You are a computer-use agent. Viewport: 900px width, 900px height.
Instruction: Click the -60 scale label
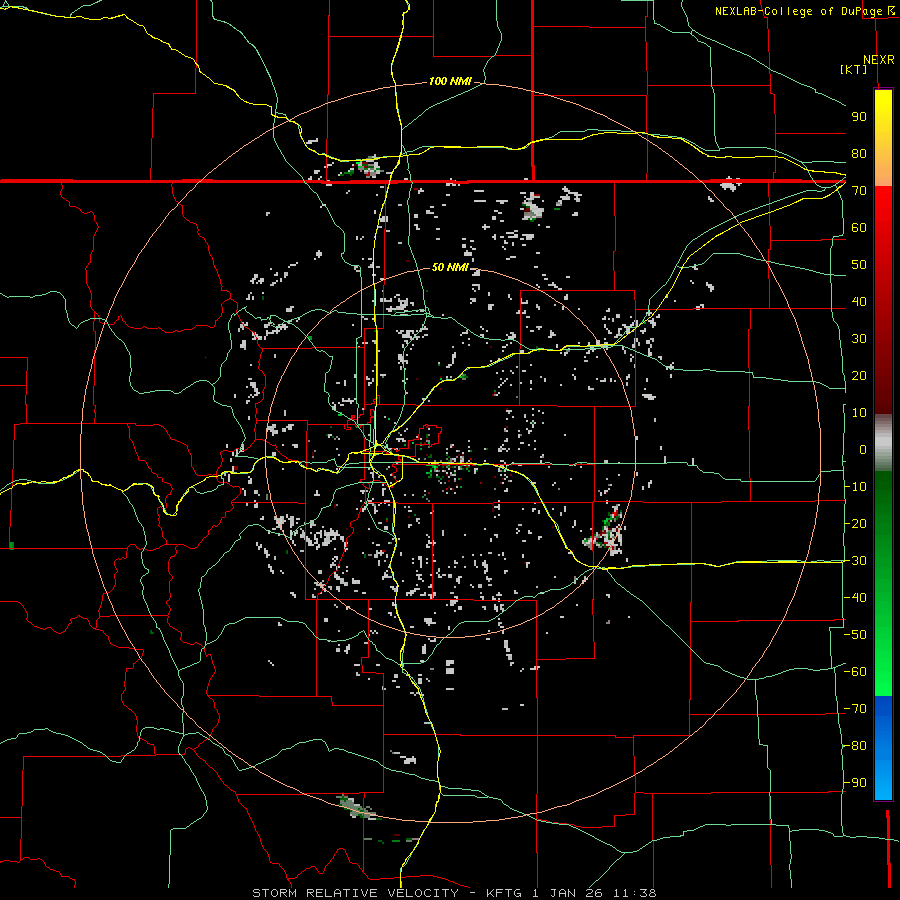[855, 672]
